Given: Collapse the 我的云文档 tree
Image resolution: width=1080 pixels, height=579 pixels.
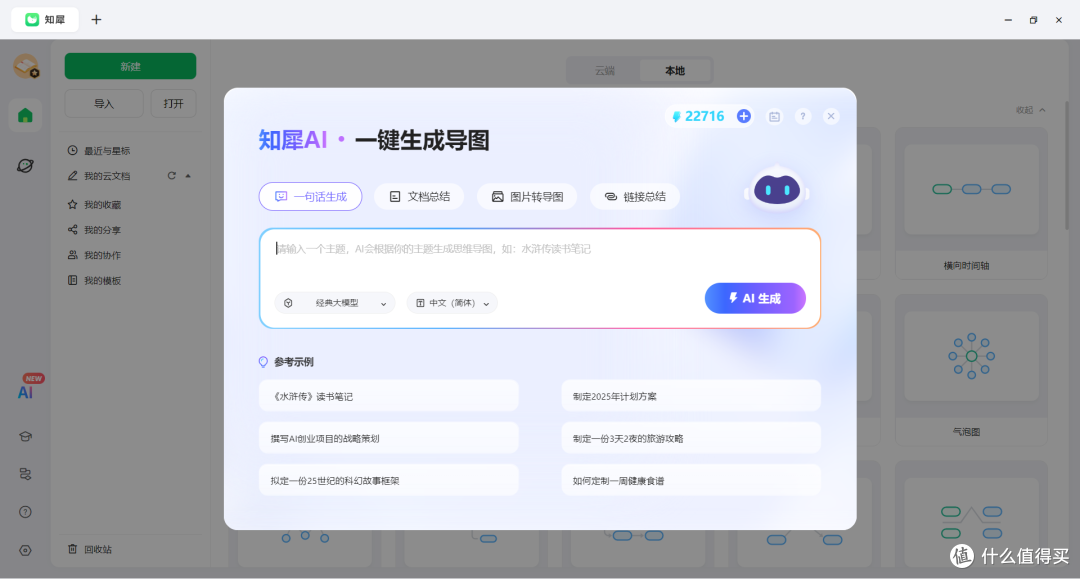Looking at the screenshot, I should (x=188, y=176).
